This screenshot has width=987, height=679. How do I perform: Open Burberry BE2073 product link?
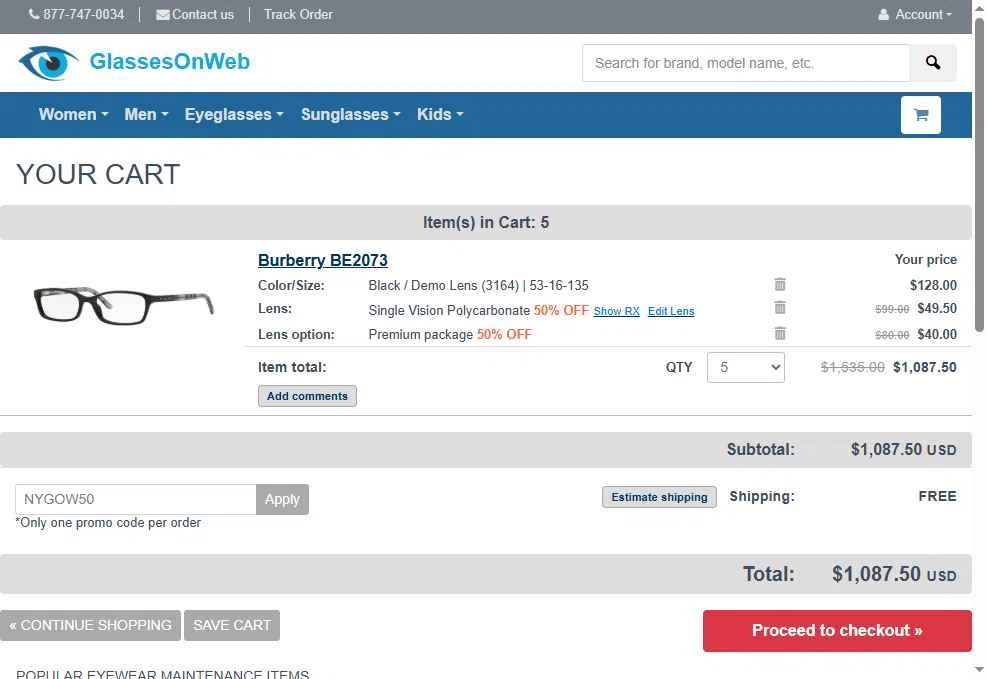pos(323,261)
